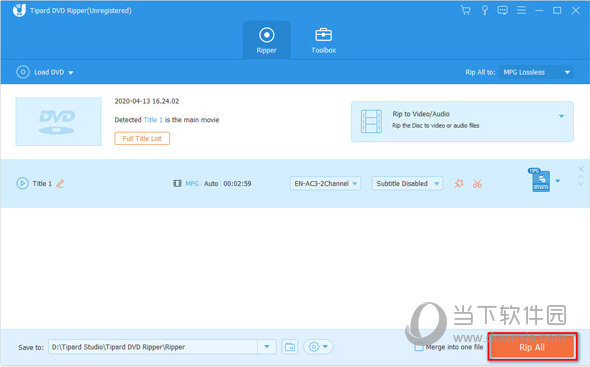Click the Save to path field

click(x=153, y=347)
